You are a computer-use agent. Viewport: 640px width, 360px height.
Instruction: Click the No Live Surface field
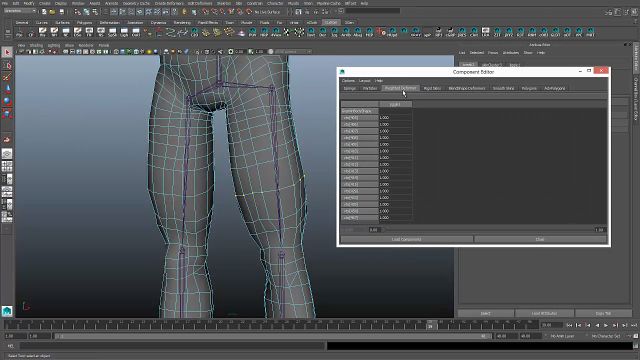(x=267, y=12)
